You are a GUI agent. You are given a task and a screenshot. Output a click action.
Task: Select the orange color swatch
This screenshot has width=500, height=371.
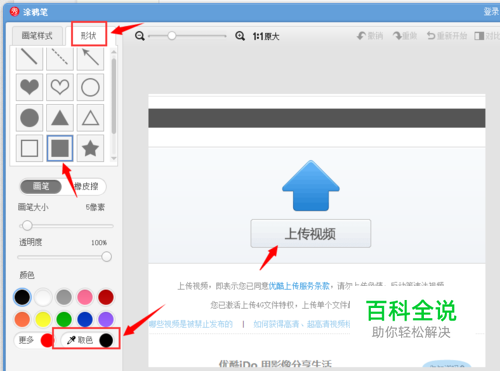point(22,319)
